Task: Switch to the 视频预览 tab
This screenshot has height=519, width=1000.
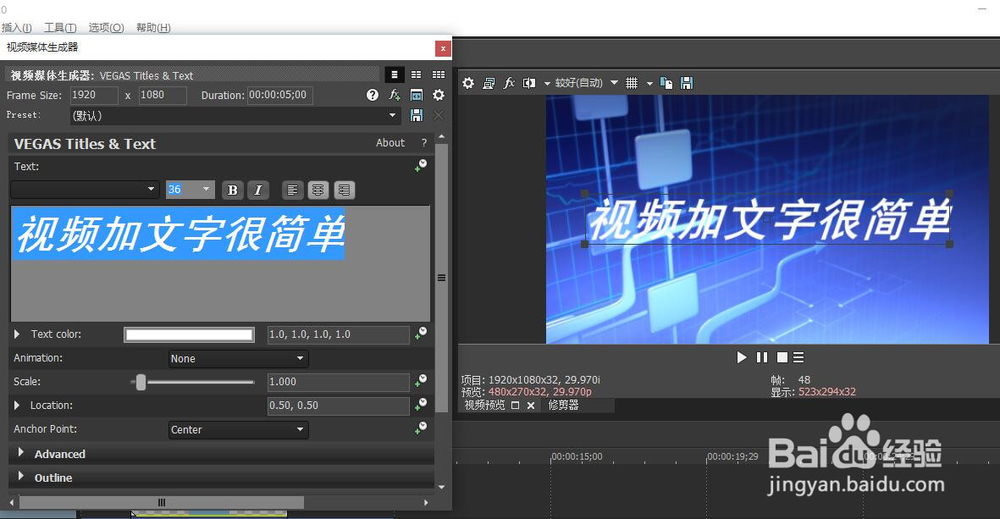Action: (484, 406)
